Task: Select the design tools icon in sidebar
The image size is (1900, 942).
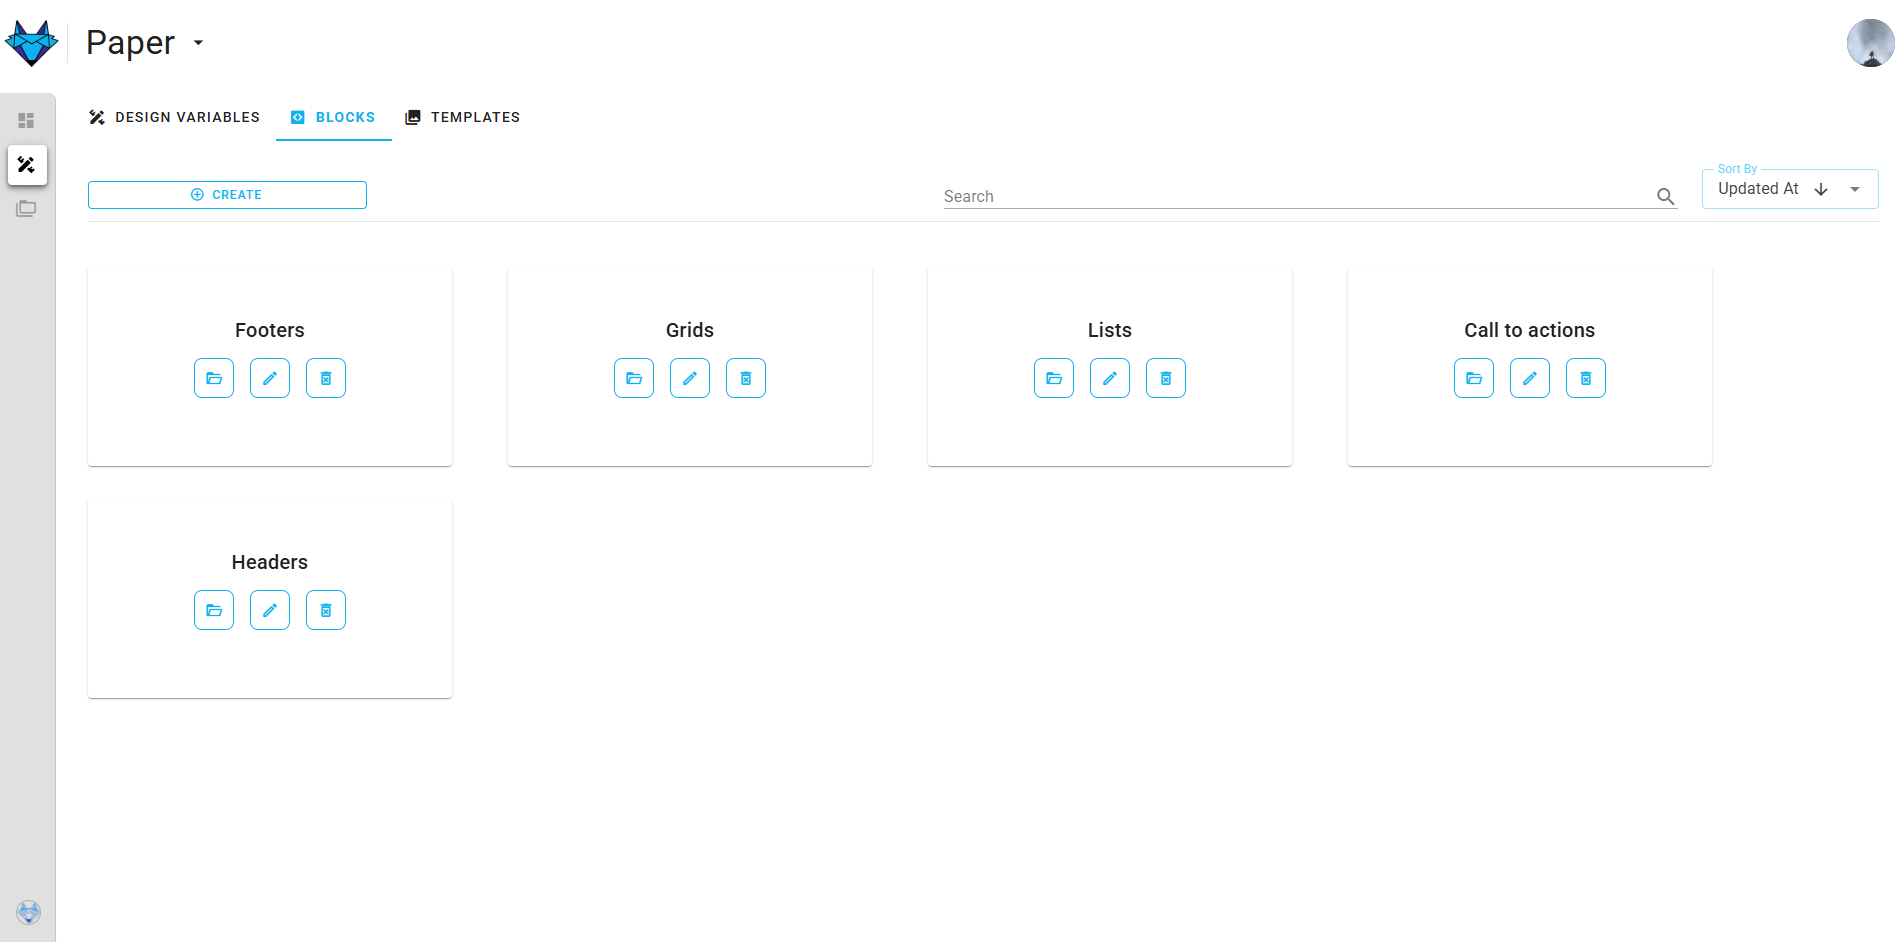Action: [27, 165]
